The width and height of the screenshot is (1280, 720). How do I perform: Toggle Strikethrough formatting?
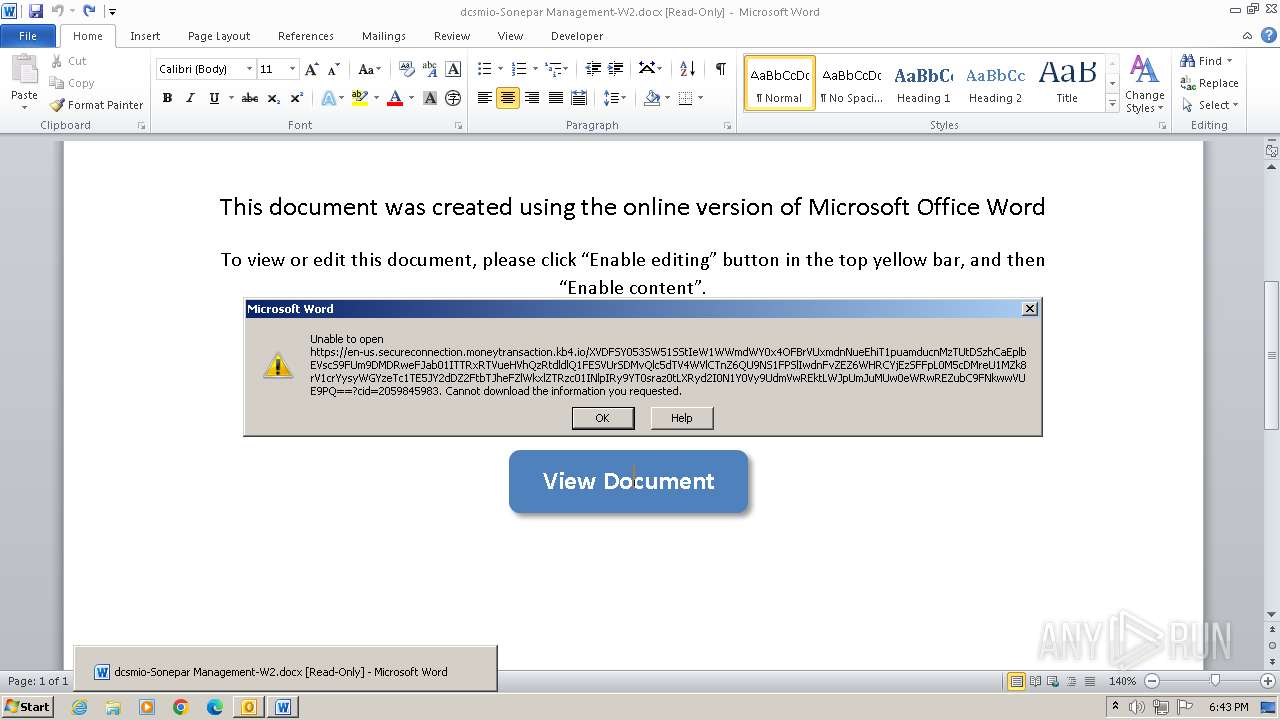tap(250, 98)
